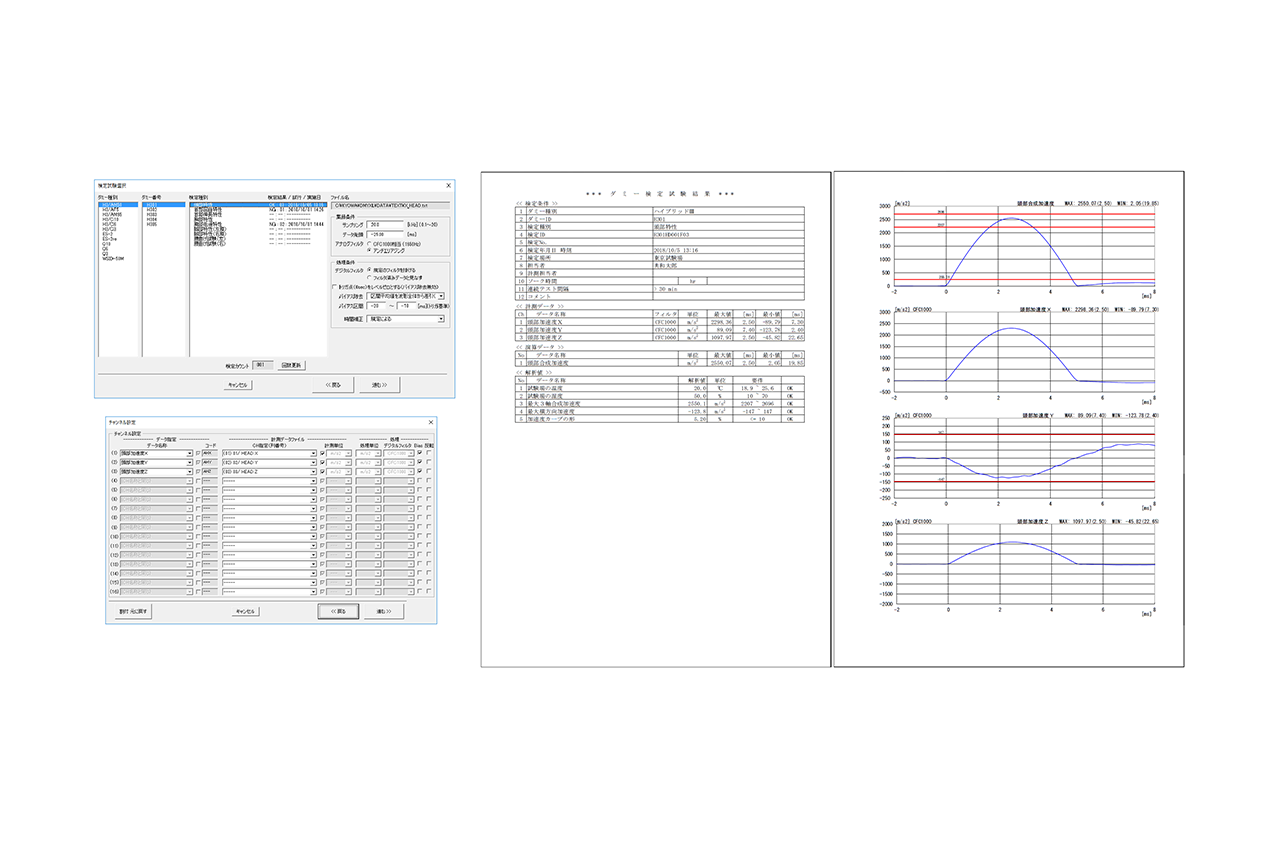
Task: Open the CH dropdown showing HEAD-Z
Action: click(x=269, y=471)
